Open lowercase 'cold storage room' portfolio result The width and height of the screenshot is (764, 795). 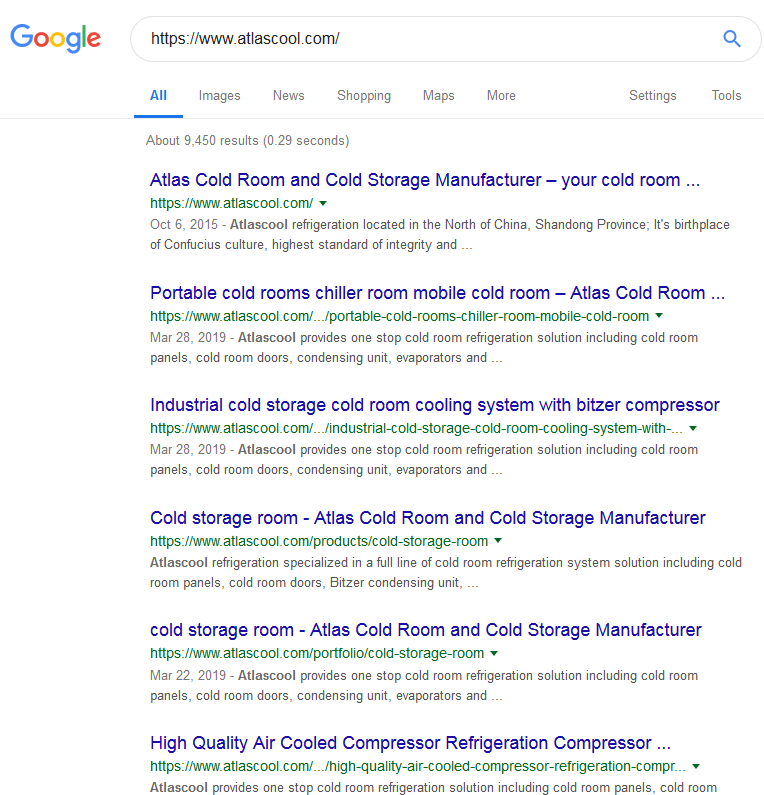point(426,630)
